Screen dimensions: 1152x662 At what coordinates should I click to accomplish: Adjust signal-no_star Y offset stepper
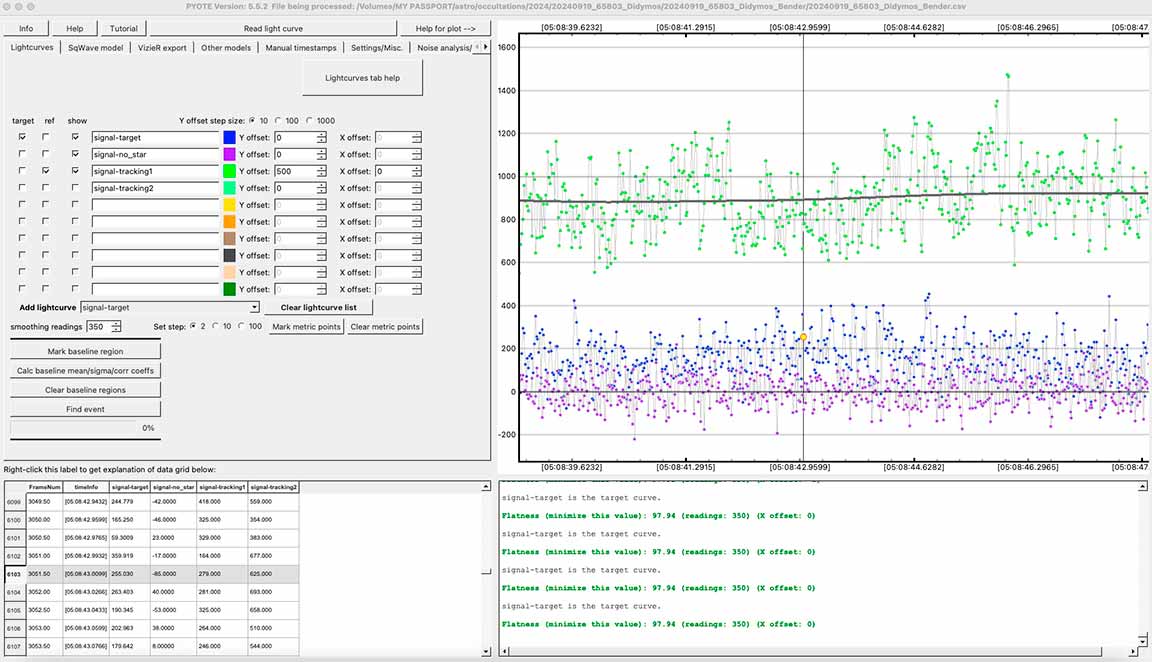point(322,154)
